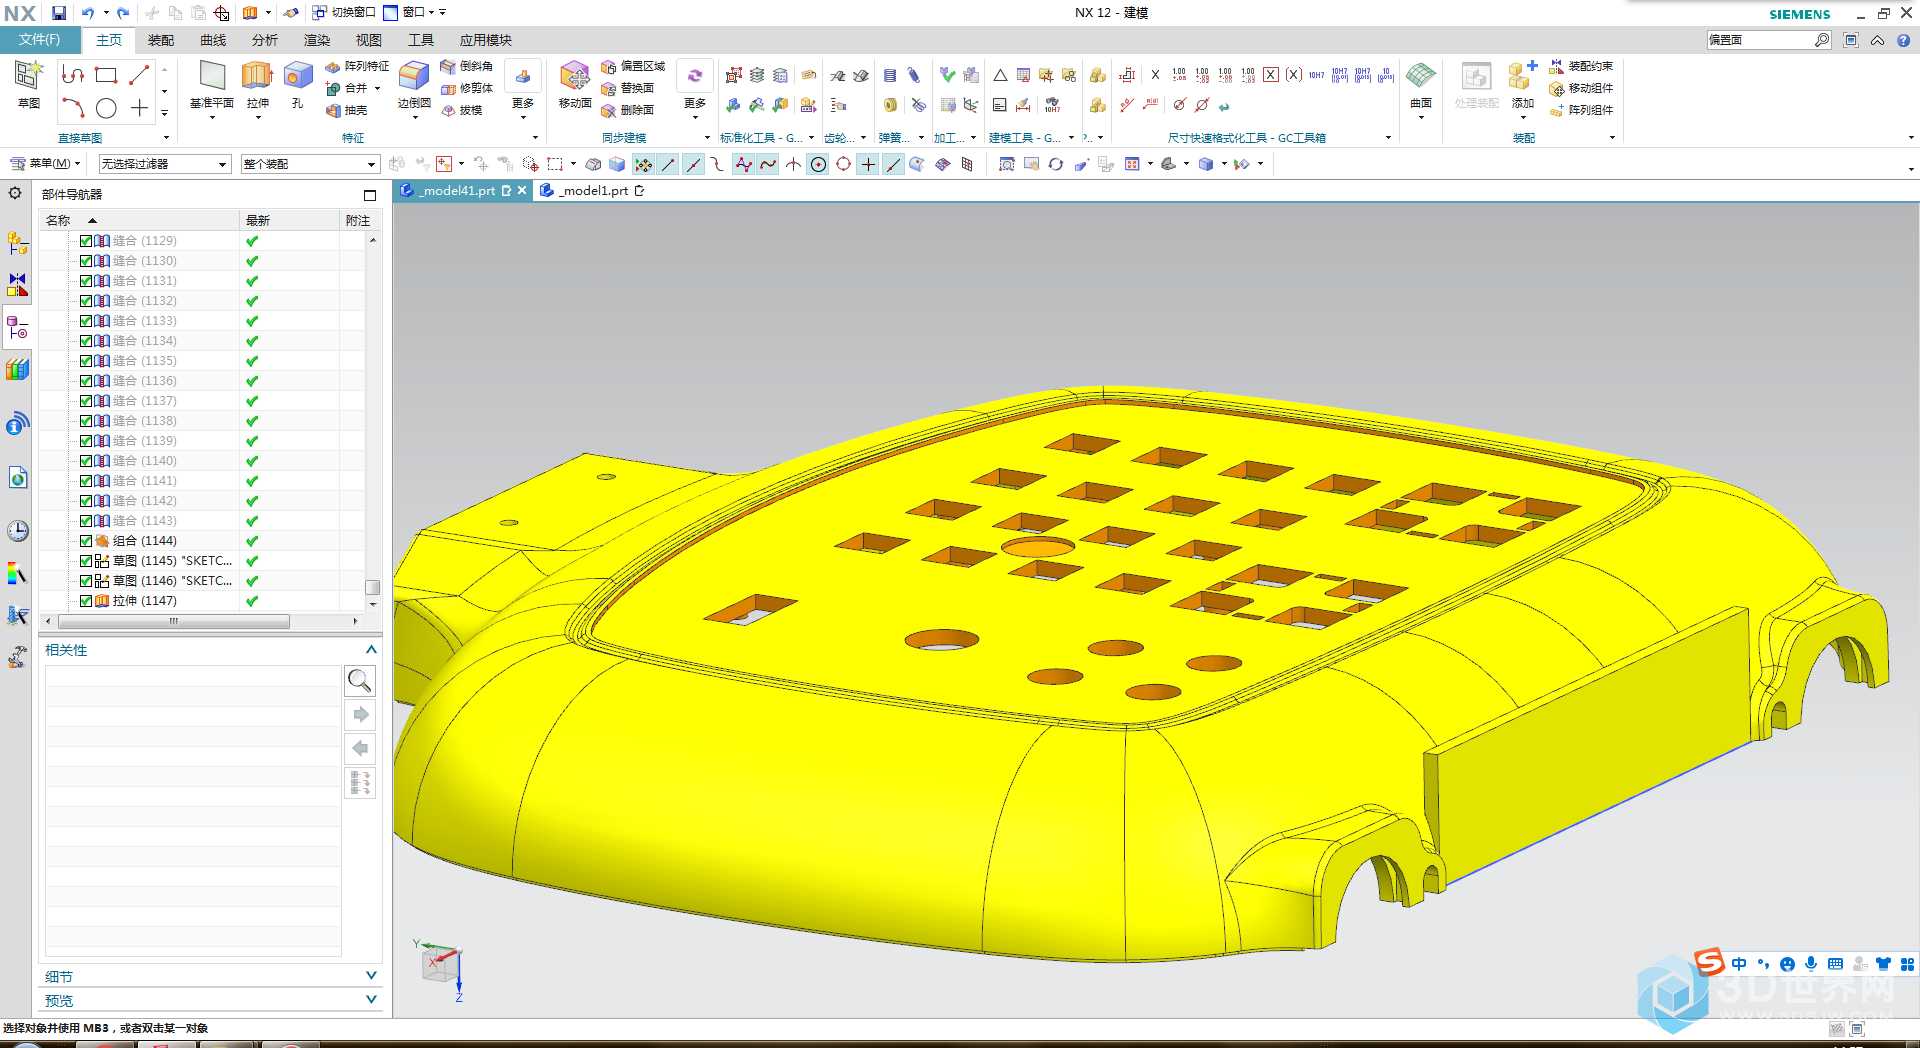
Task: Click the navigator settings gear icon
Action: (15, 193)
